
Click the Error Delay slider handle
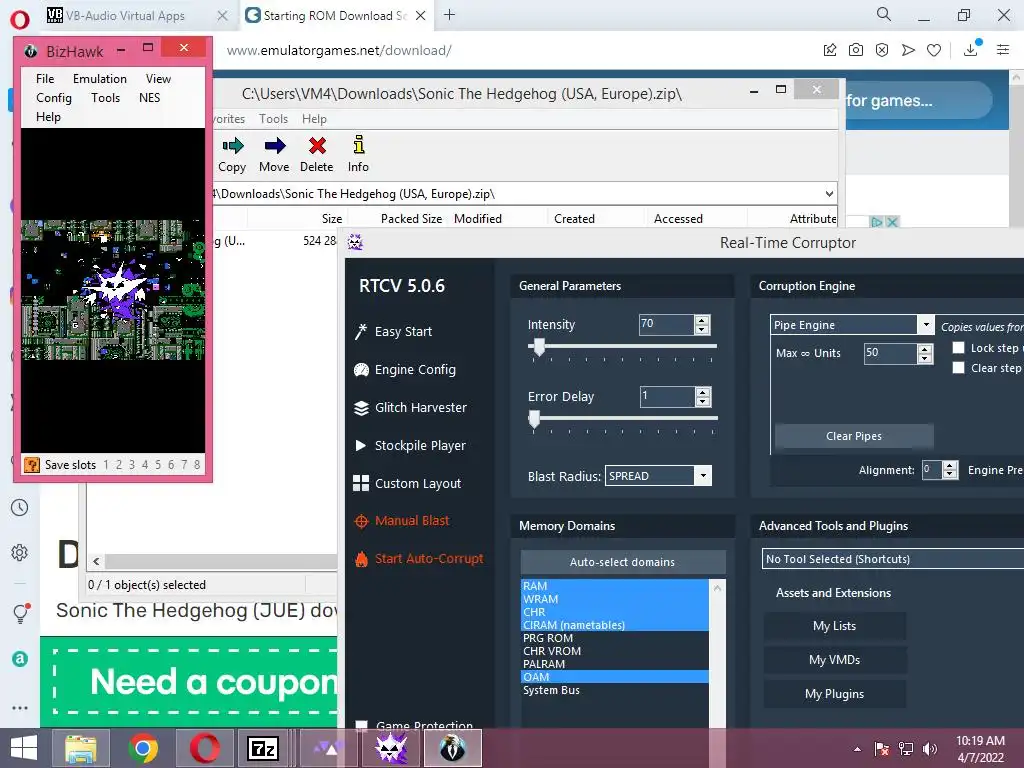point(534,419)
